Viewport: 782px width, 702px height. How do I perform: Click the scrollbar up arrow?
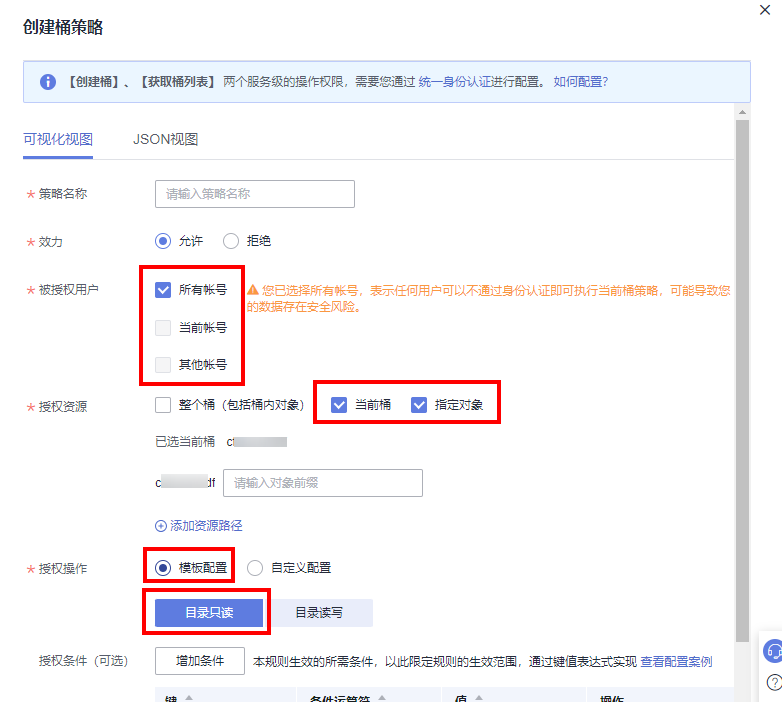pos(743,112)
